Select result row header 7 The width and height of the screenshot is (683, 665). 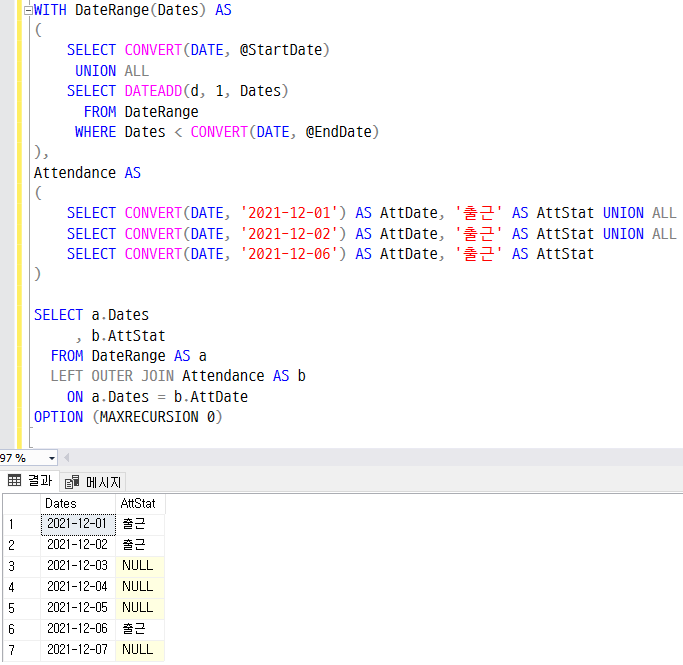click(22, 649)
